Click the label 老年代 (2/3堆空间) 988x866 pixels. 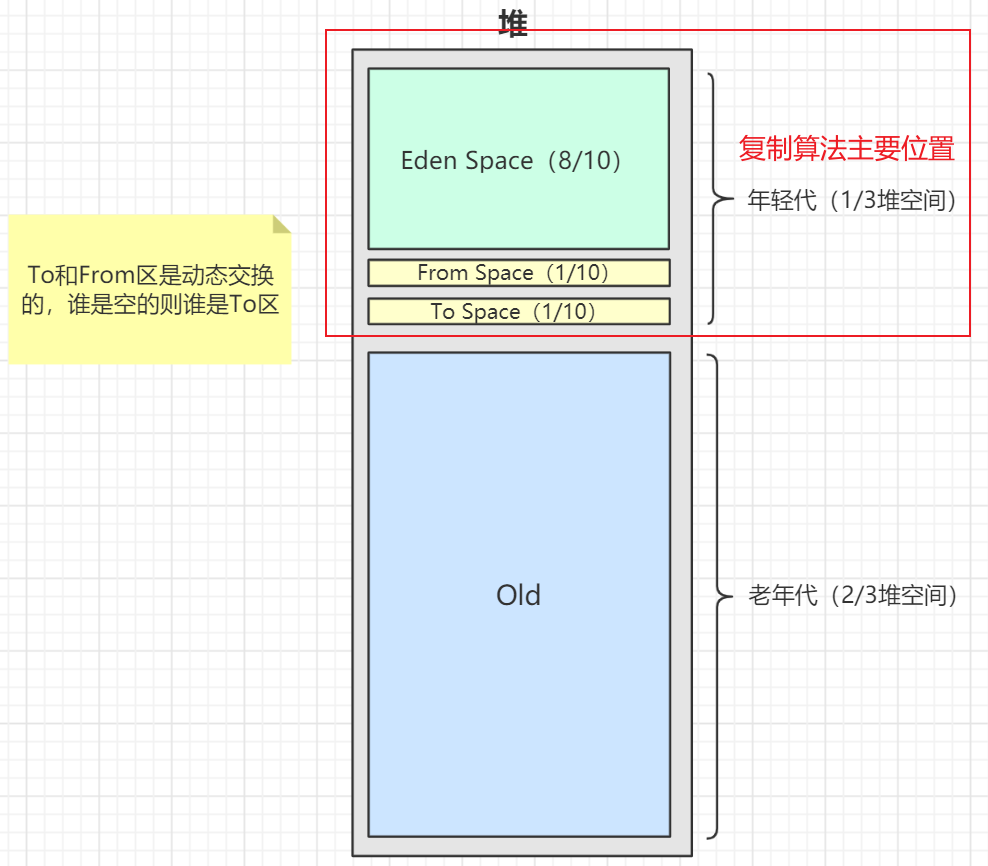(853, 595)
